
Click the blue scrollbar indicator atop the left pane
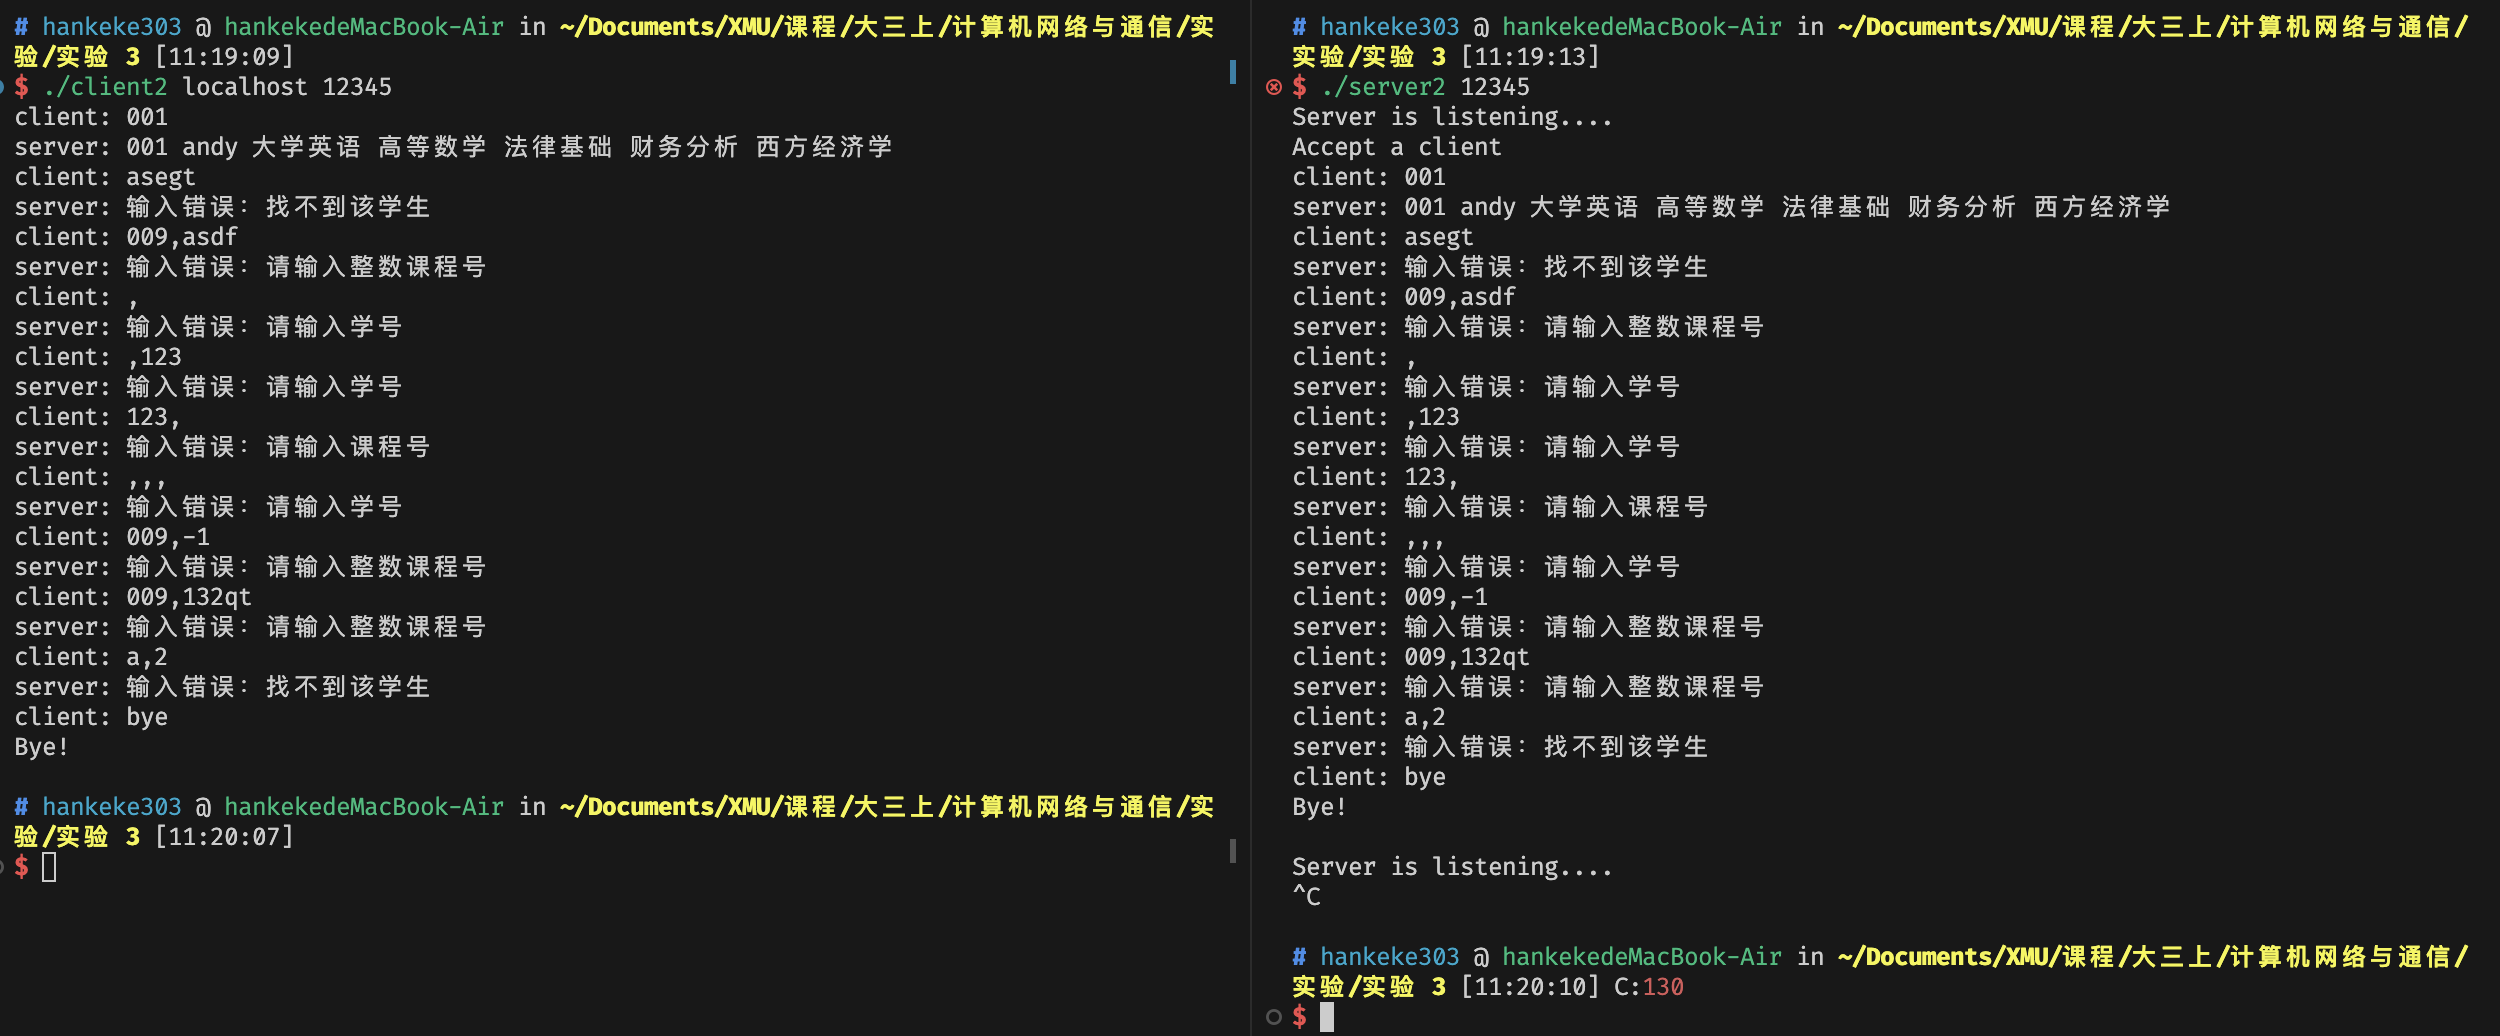1232,70
